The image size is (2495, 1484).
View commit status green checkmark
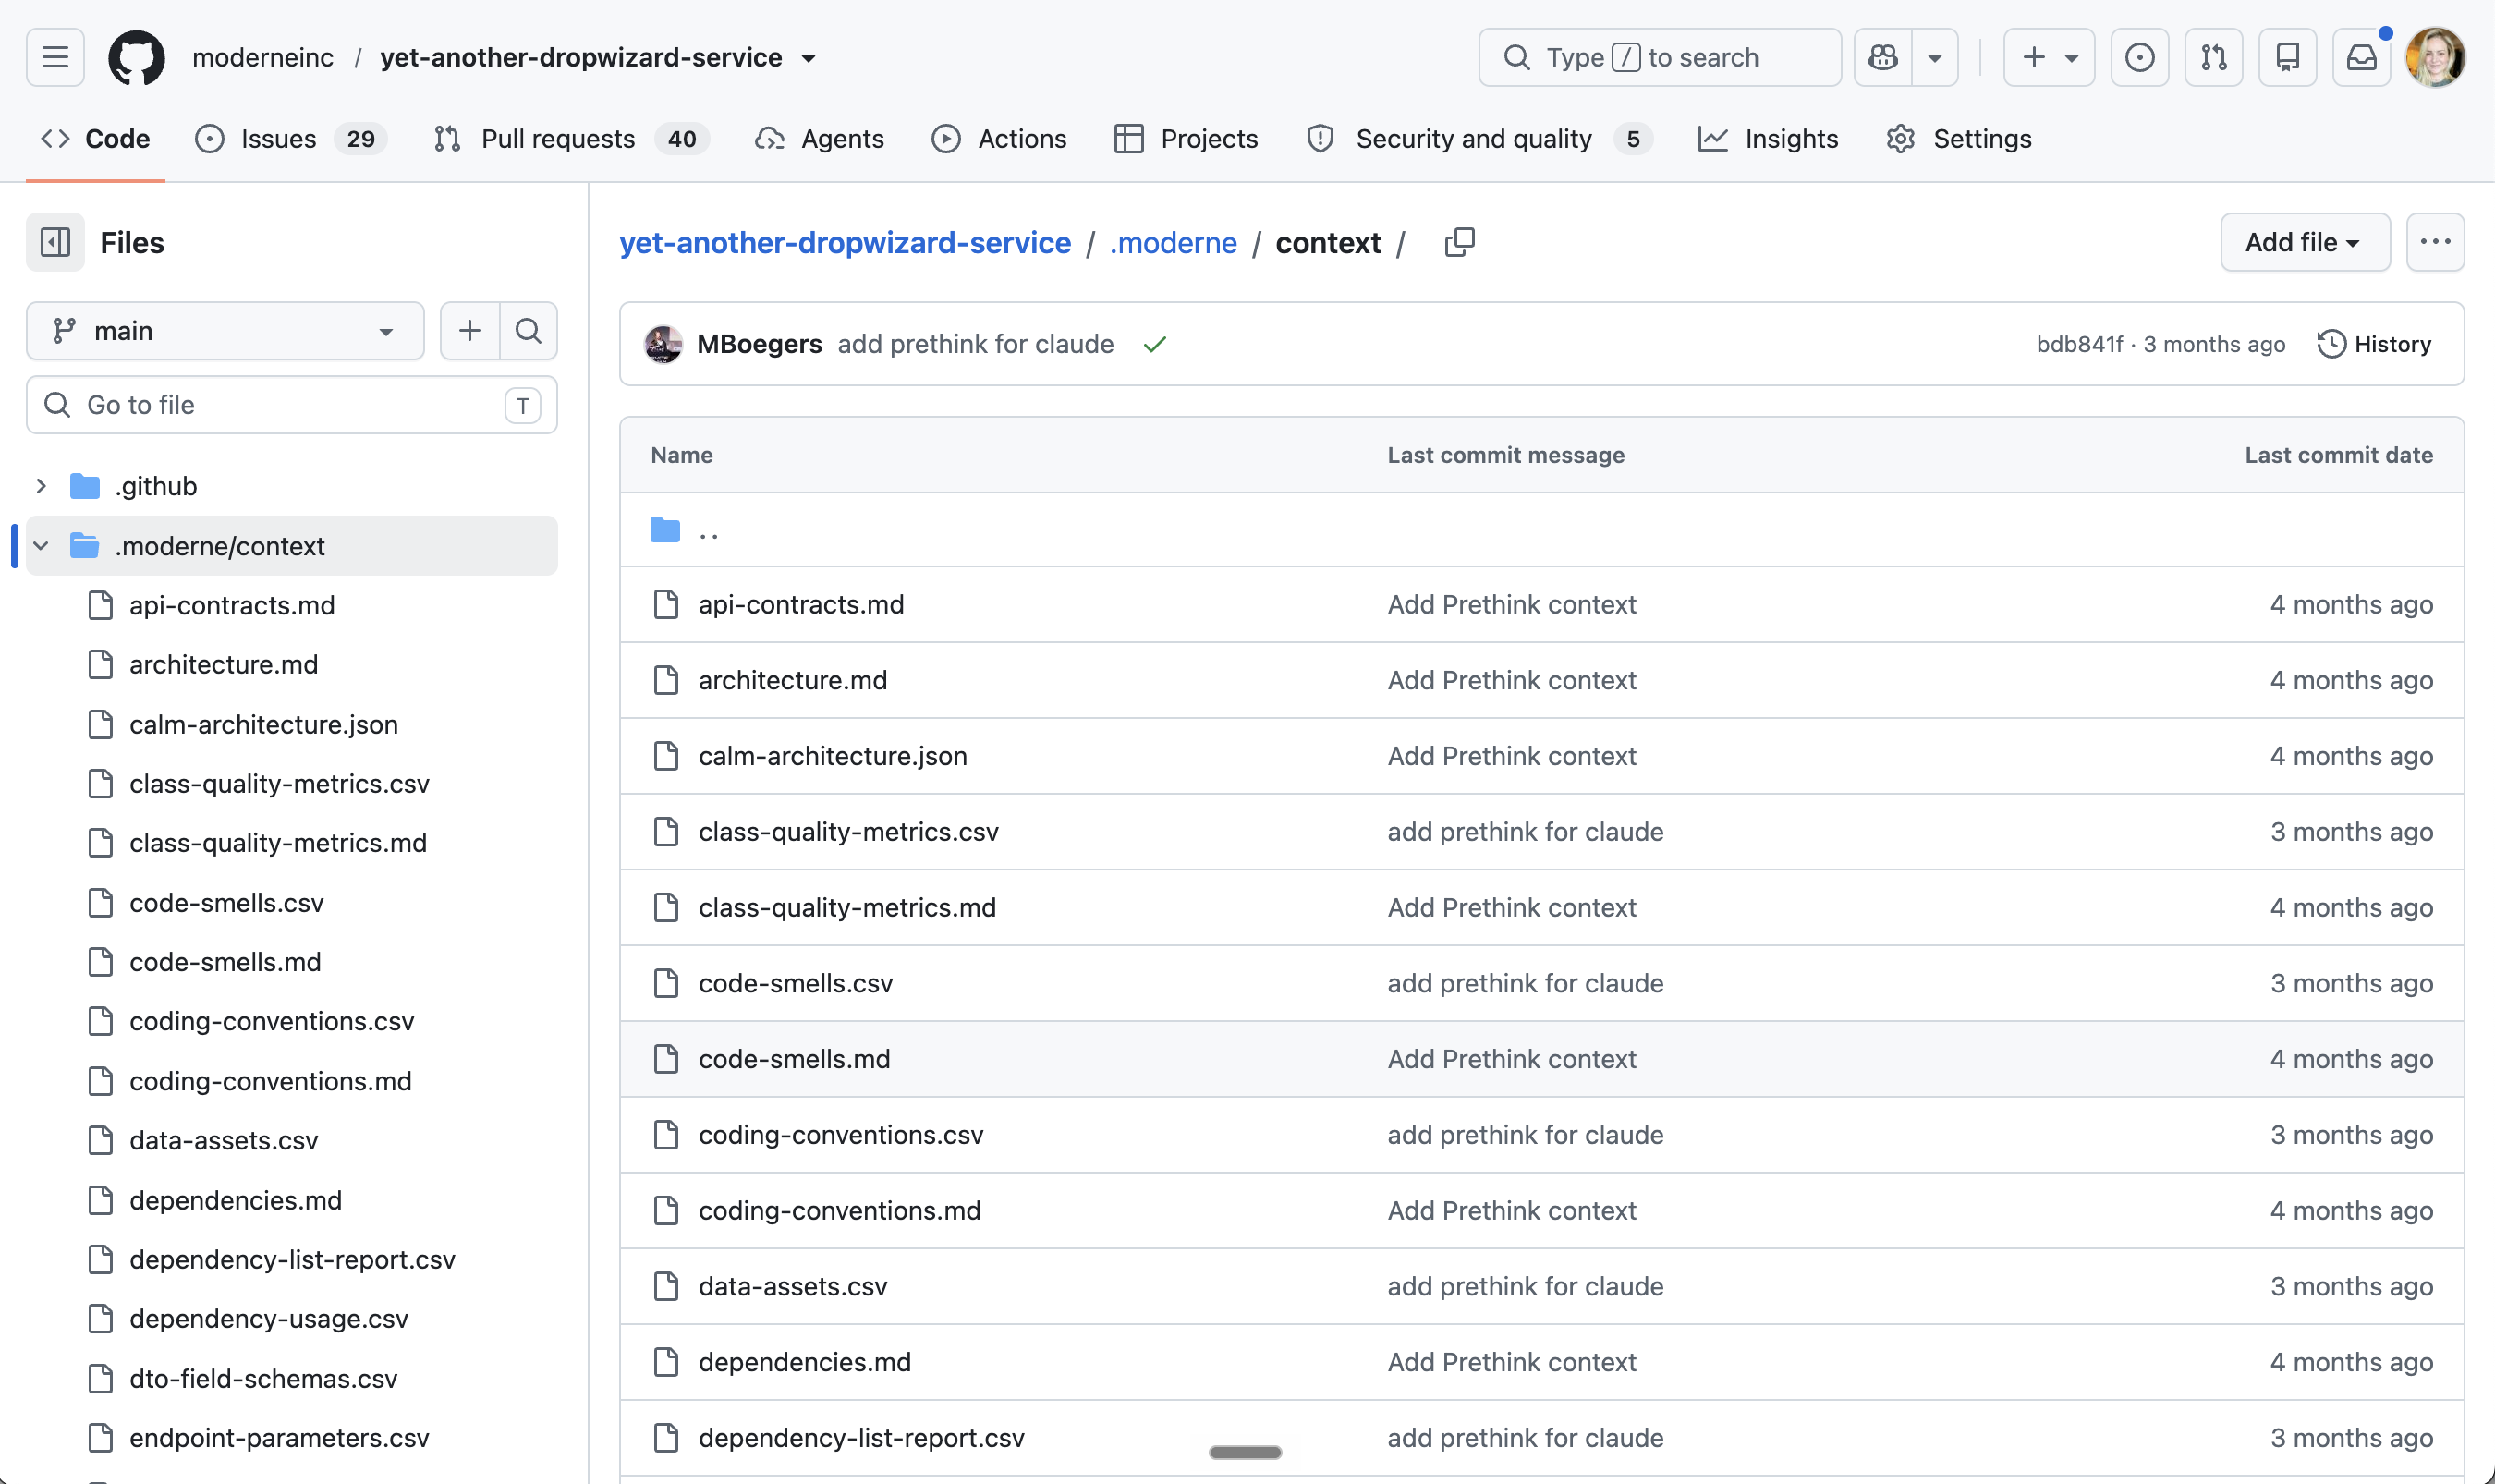[x=1155, y=344]
